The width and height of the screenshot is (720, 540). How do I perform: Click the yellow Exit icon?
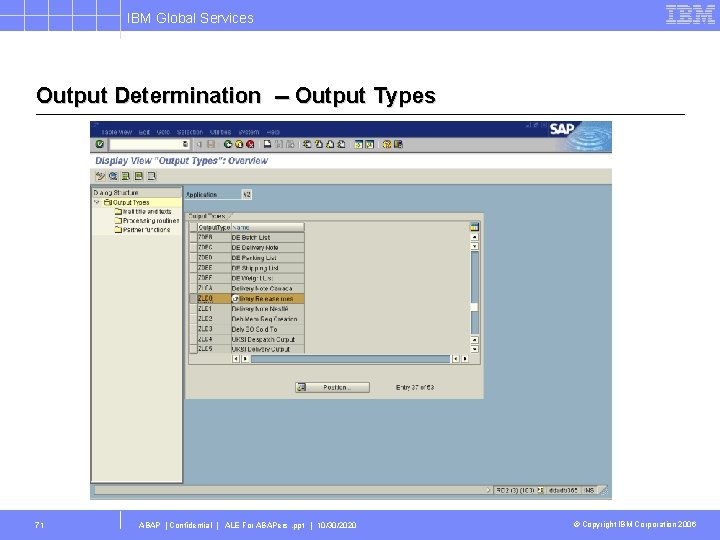coord(239,144)
